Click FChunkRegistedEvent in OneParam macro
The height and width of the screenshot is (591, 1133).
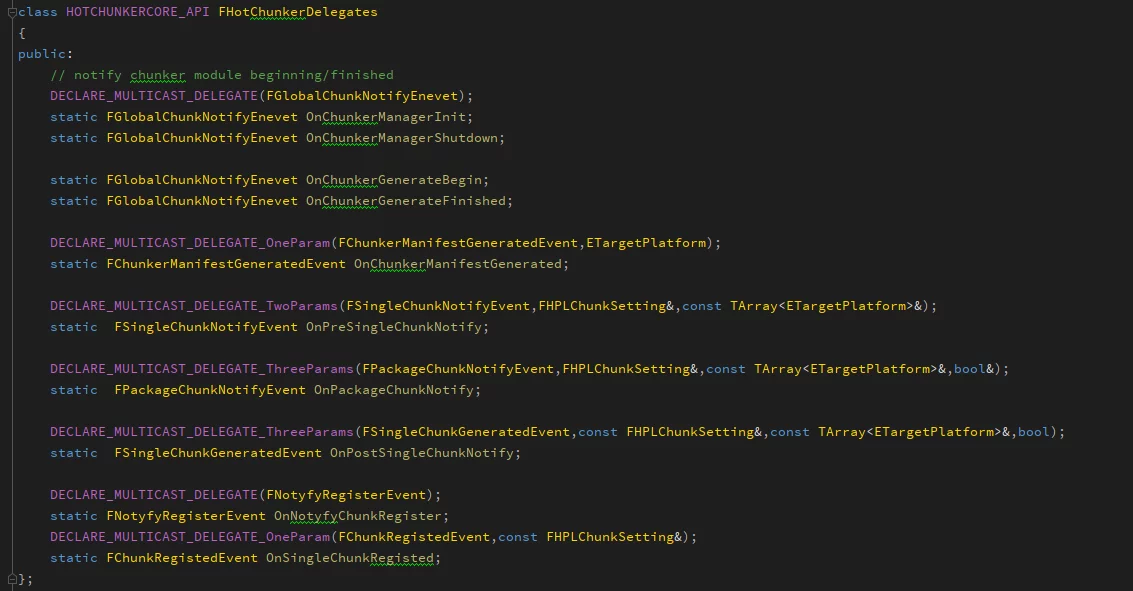coord(414,537)
